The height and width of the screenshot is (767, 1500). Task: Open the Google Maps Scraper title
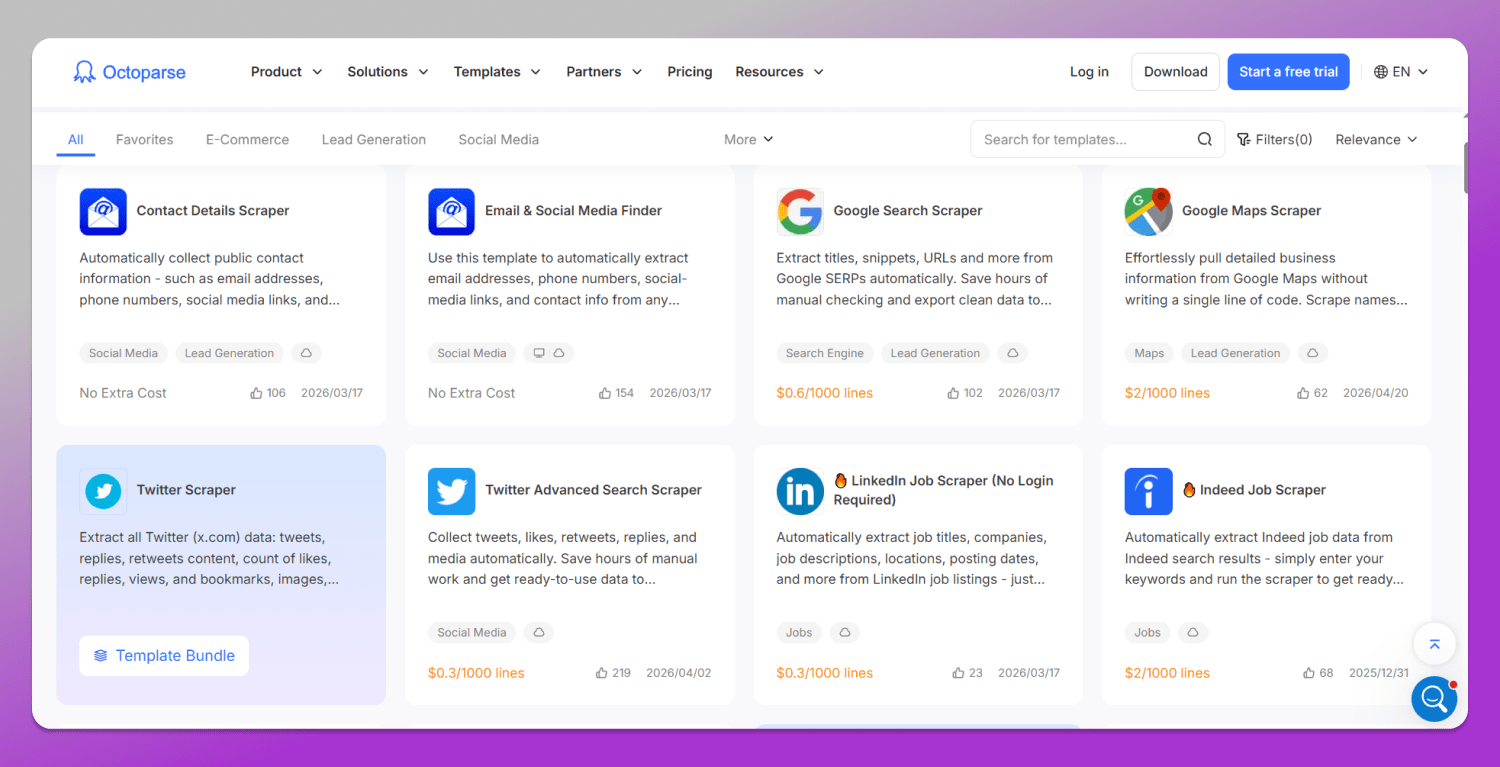[x=1252, y=211]
